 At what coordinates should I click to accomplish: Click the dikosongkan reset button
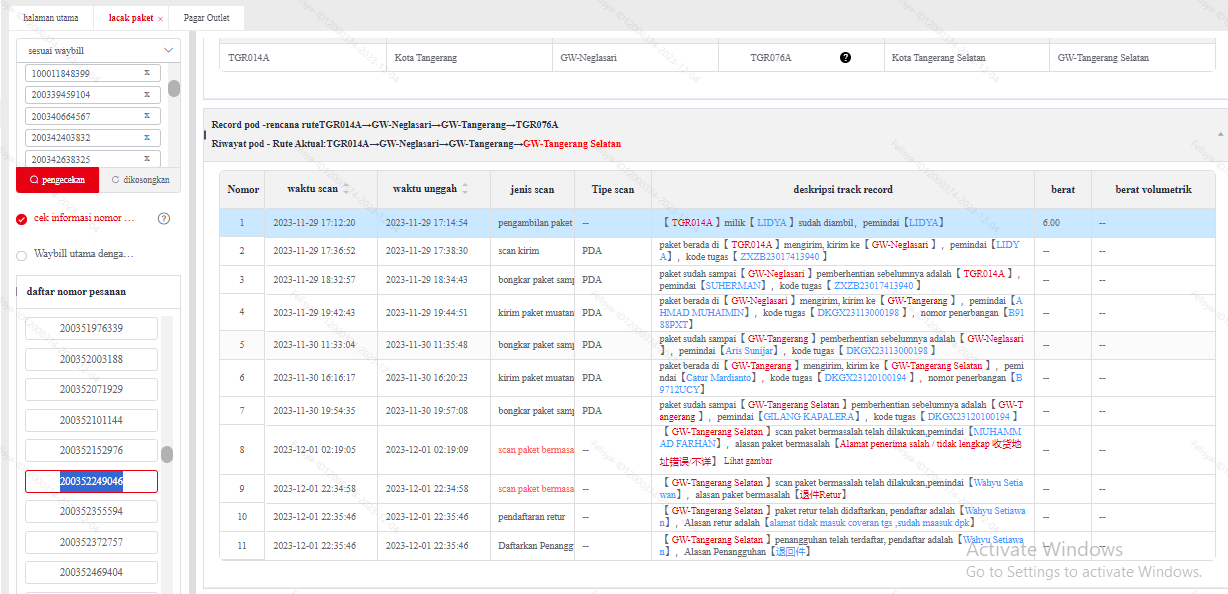click(x=140, y=180)
